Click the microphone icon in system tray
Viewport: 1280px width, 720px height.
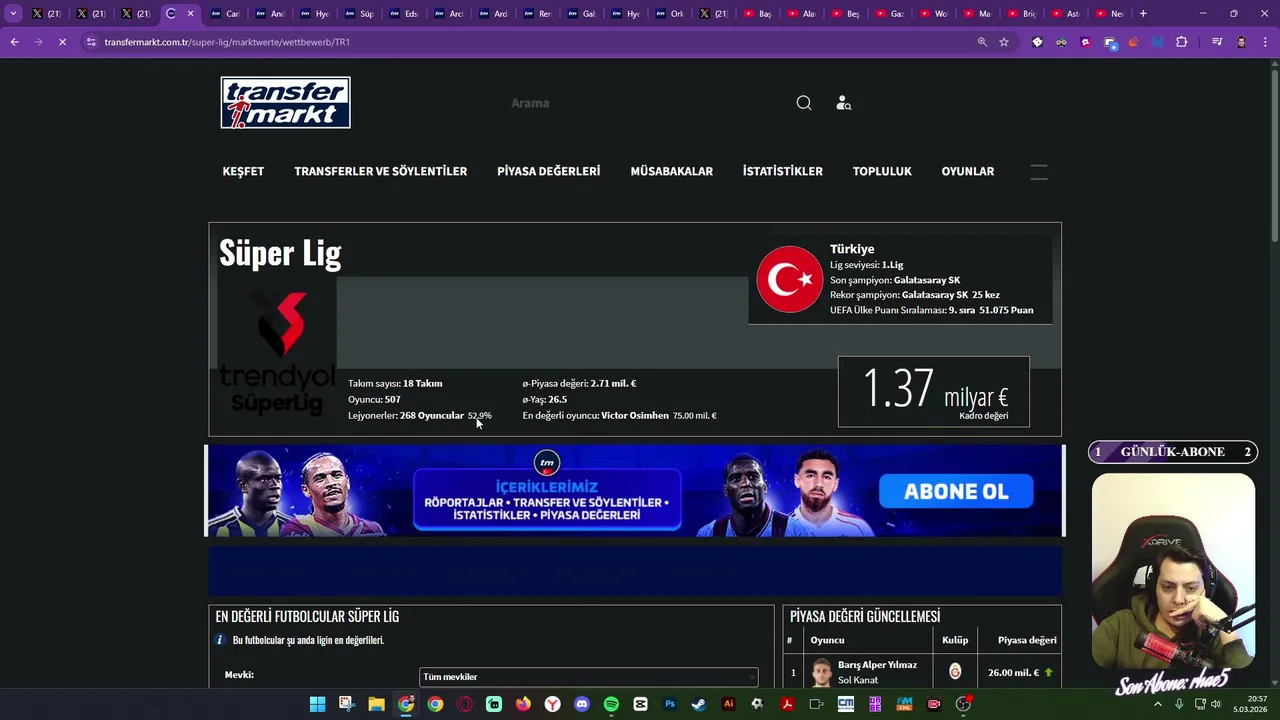tap(1179, 704)
